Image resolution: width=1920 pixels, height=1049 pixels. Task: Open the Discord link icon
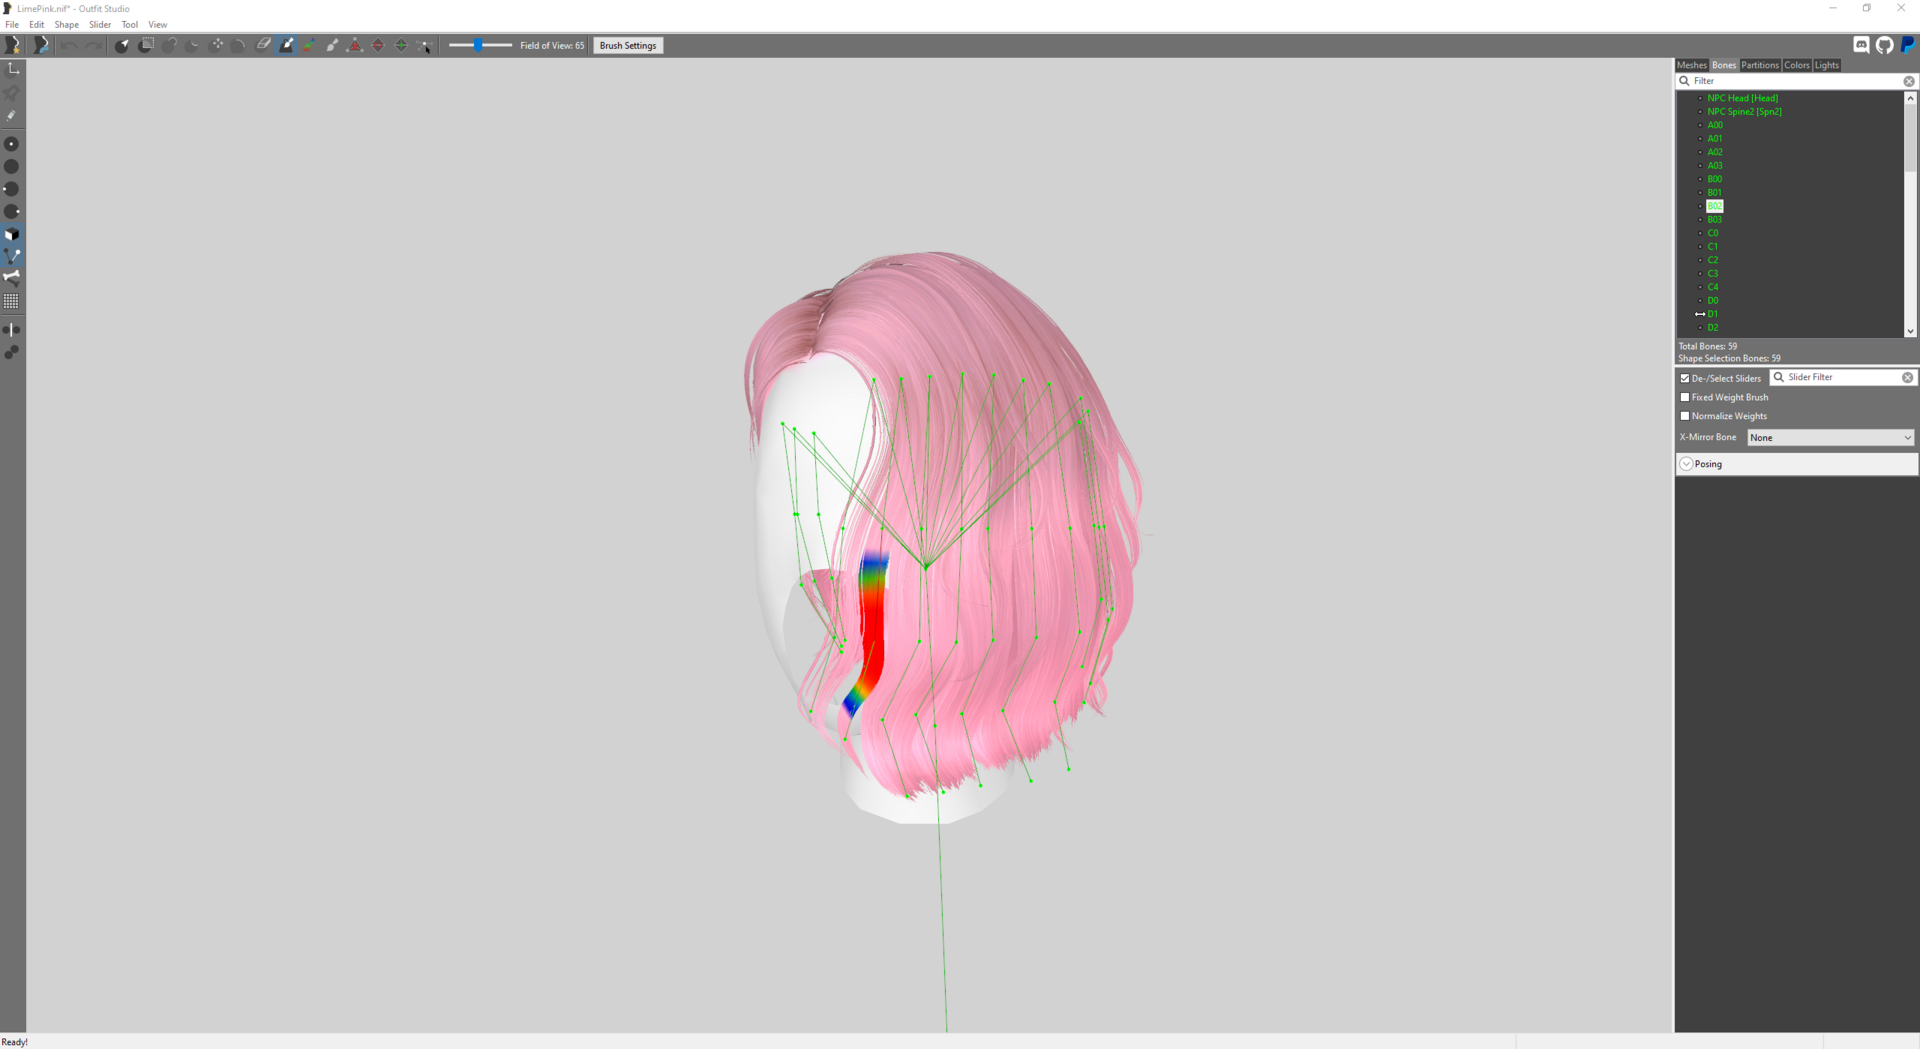pyautogui.click(x=1861, y=45)
